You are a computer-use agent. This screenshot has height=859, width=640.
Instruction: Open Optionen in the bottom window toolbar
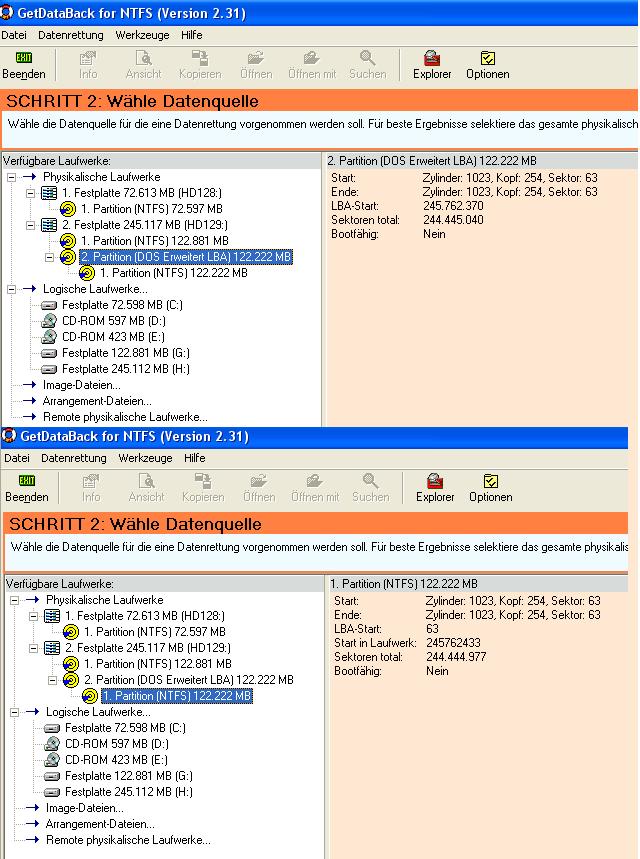point(490,488)
